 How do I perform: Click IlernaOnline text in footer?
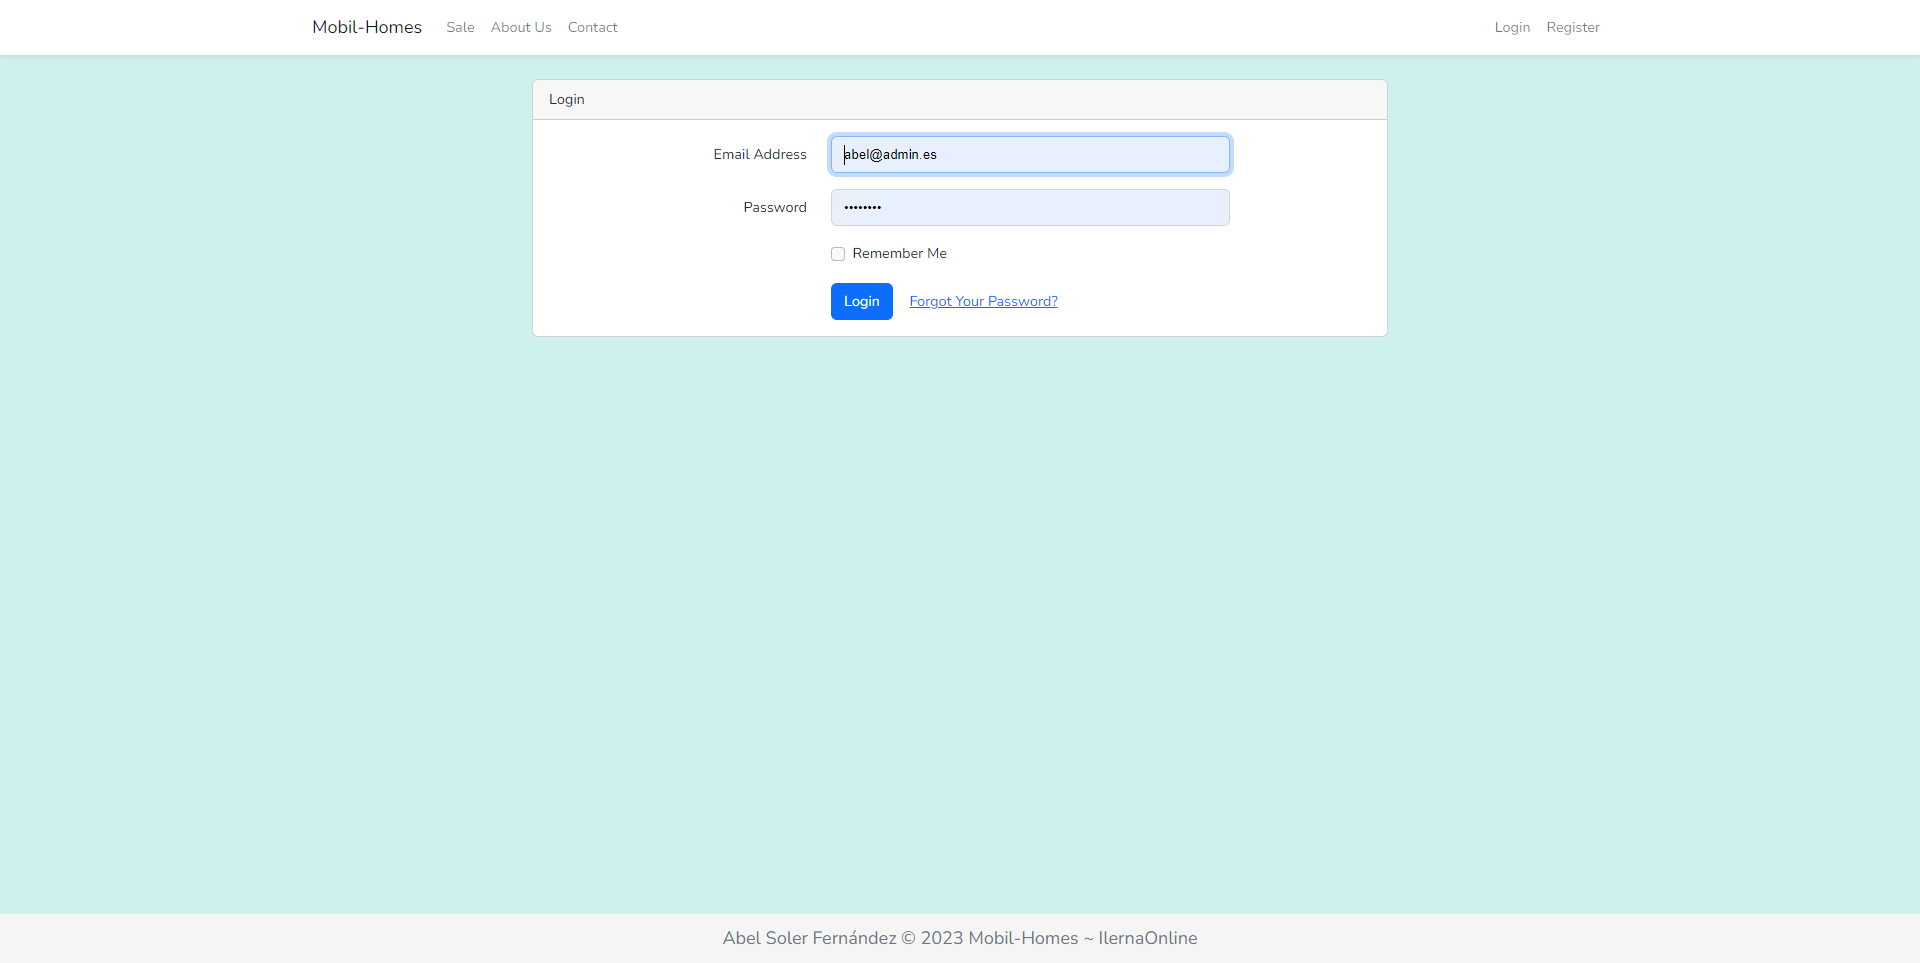click(1147, 938)
